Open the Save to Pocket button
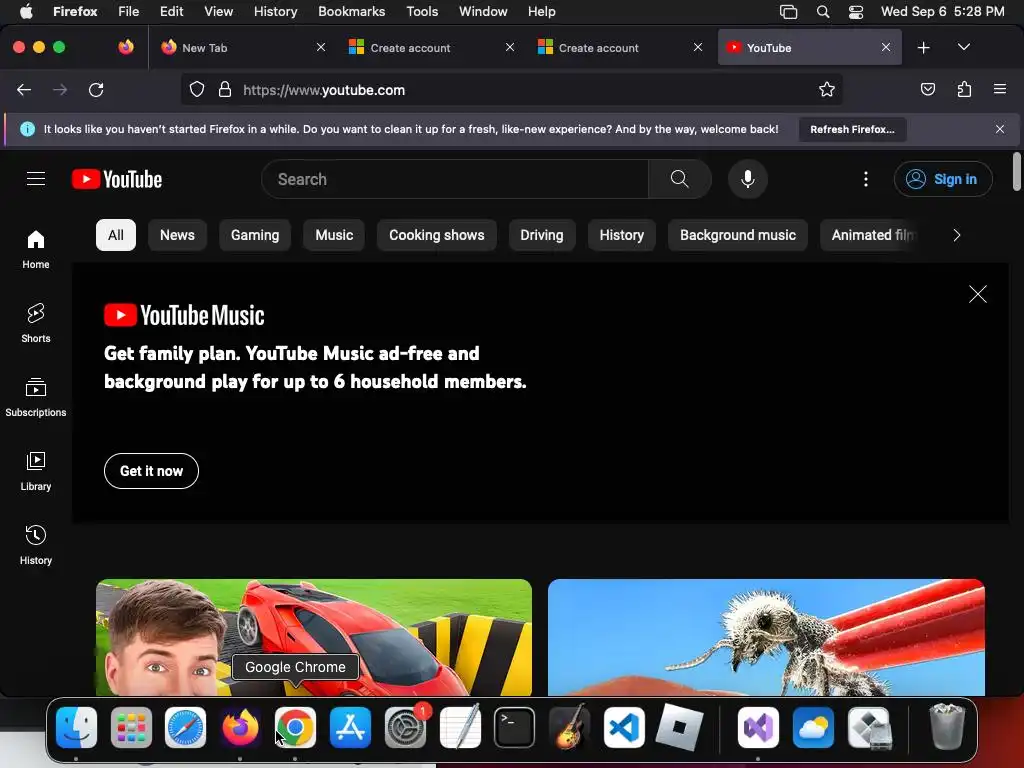The image size is (1024, 768). click(x=927, y=89)
